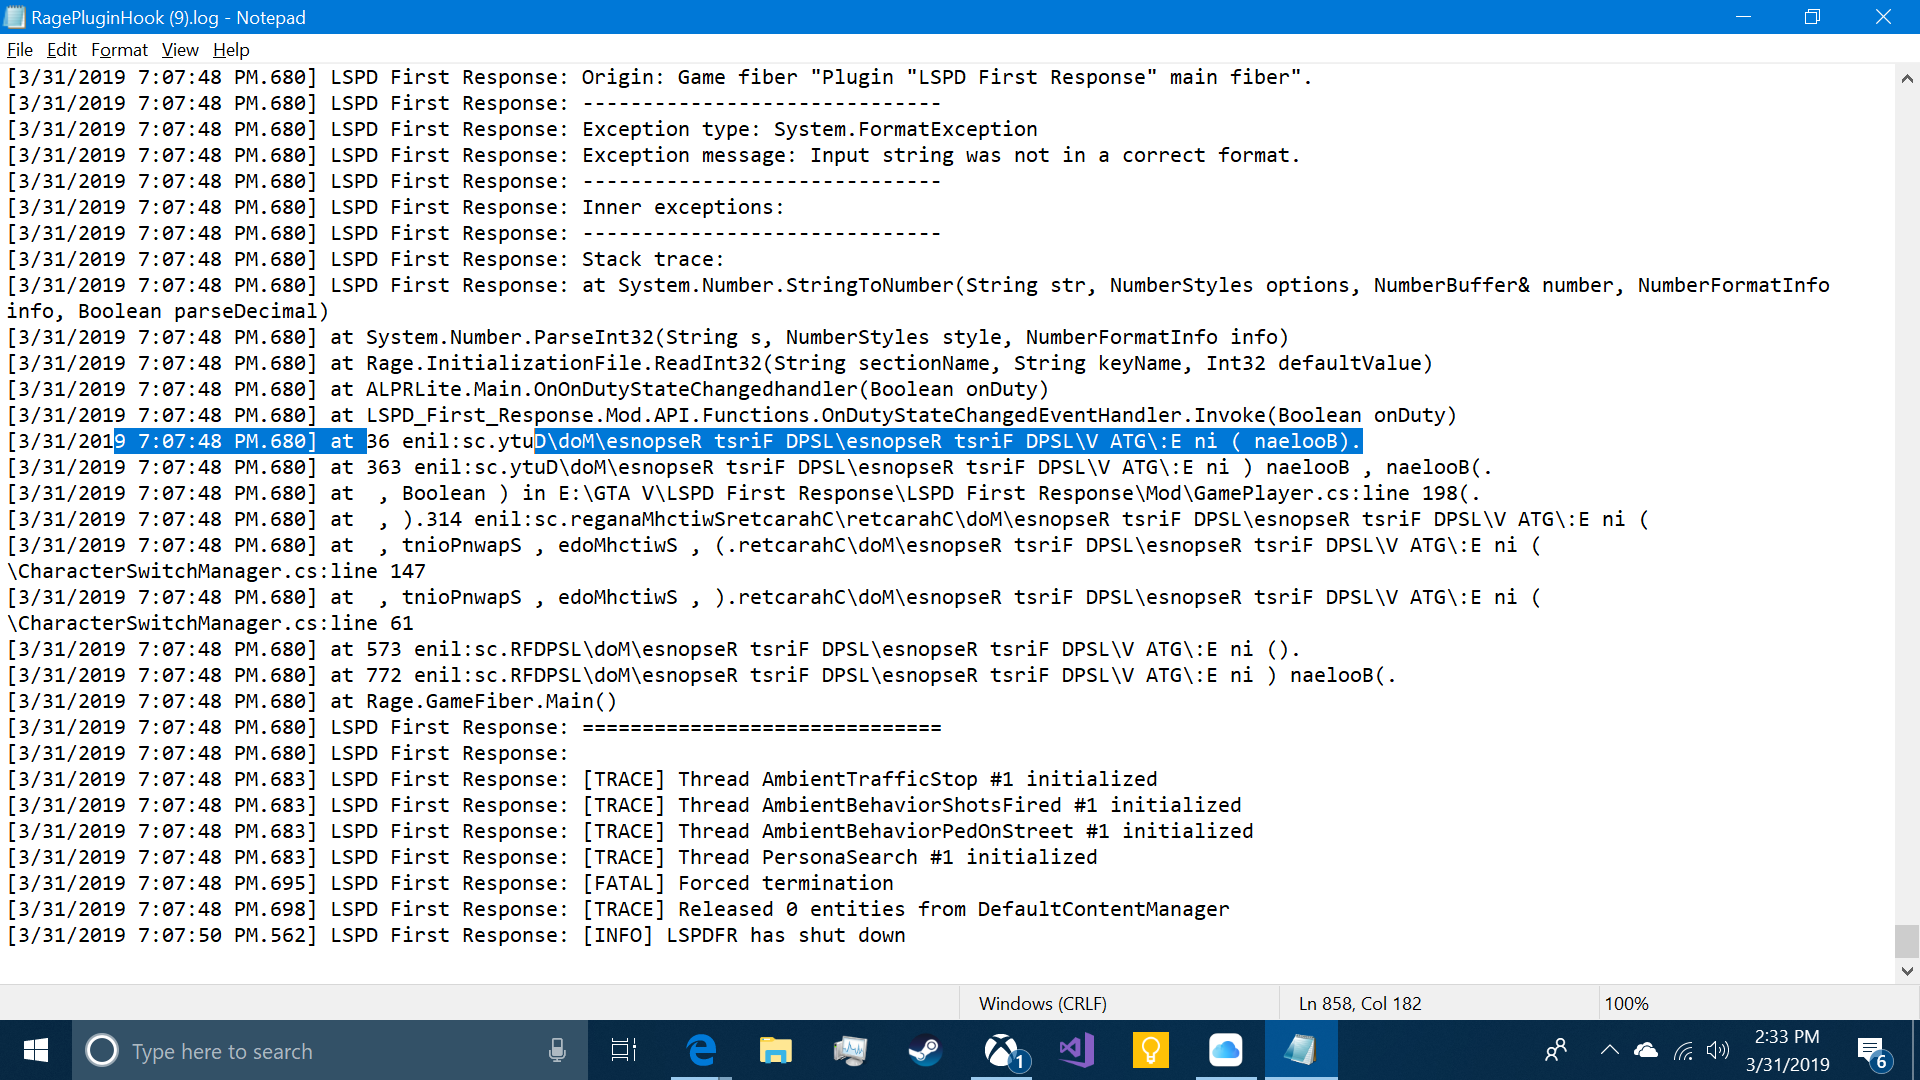Viewport: 1920px width, 1080px height.
Task: Launch Microsoft Edge from taskbar
Action: pyautogui.click(x=701, y=1050)
